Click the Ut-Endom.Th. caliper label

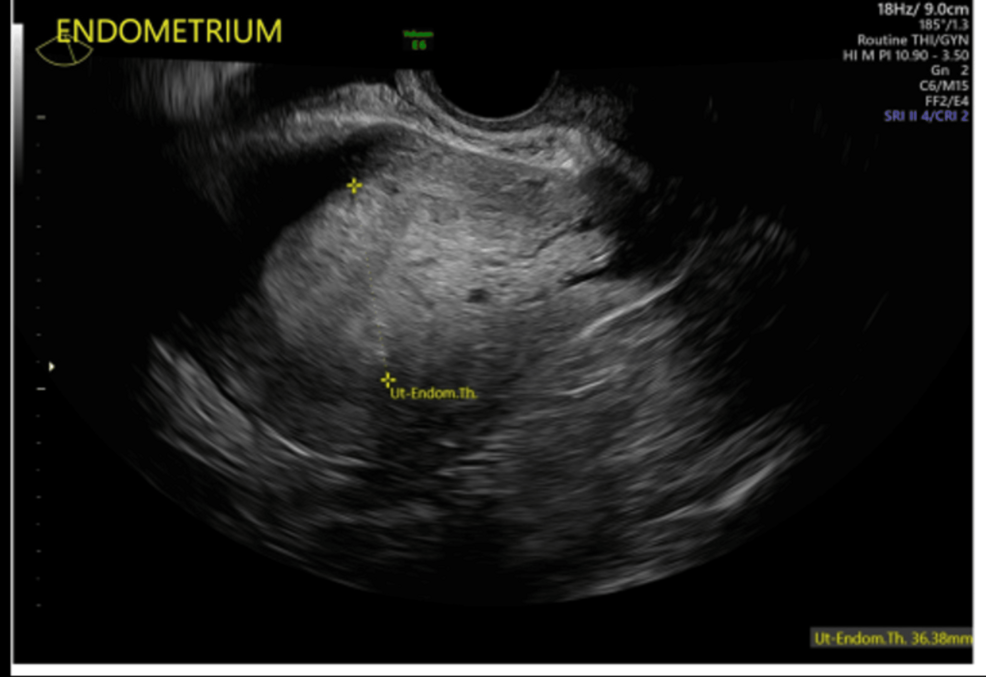433,394
